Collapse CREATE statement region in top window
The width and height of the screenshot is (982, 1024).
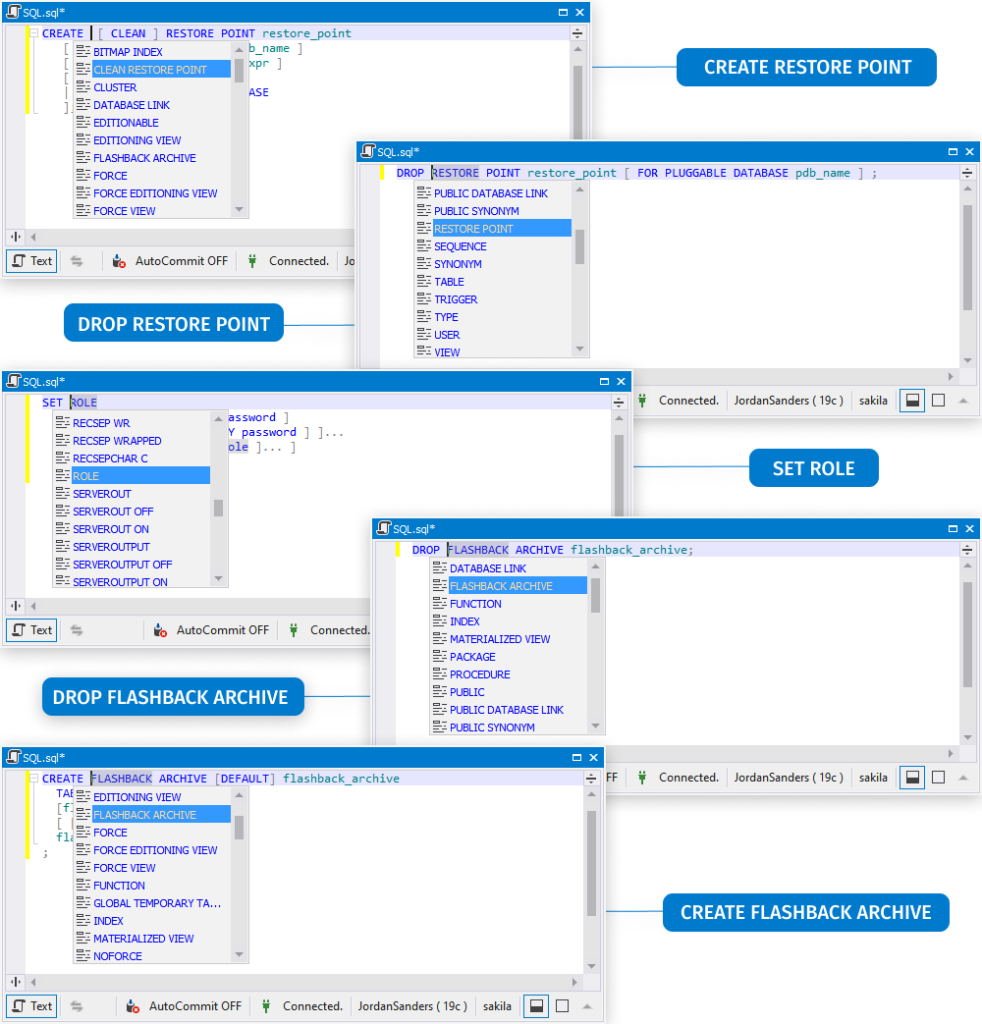[x=33, y=33]
